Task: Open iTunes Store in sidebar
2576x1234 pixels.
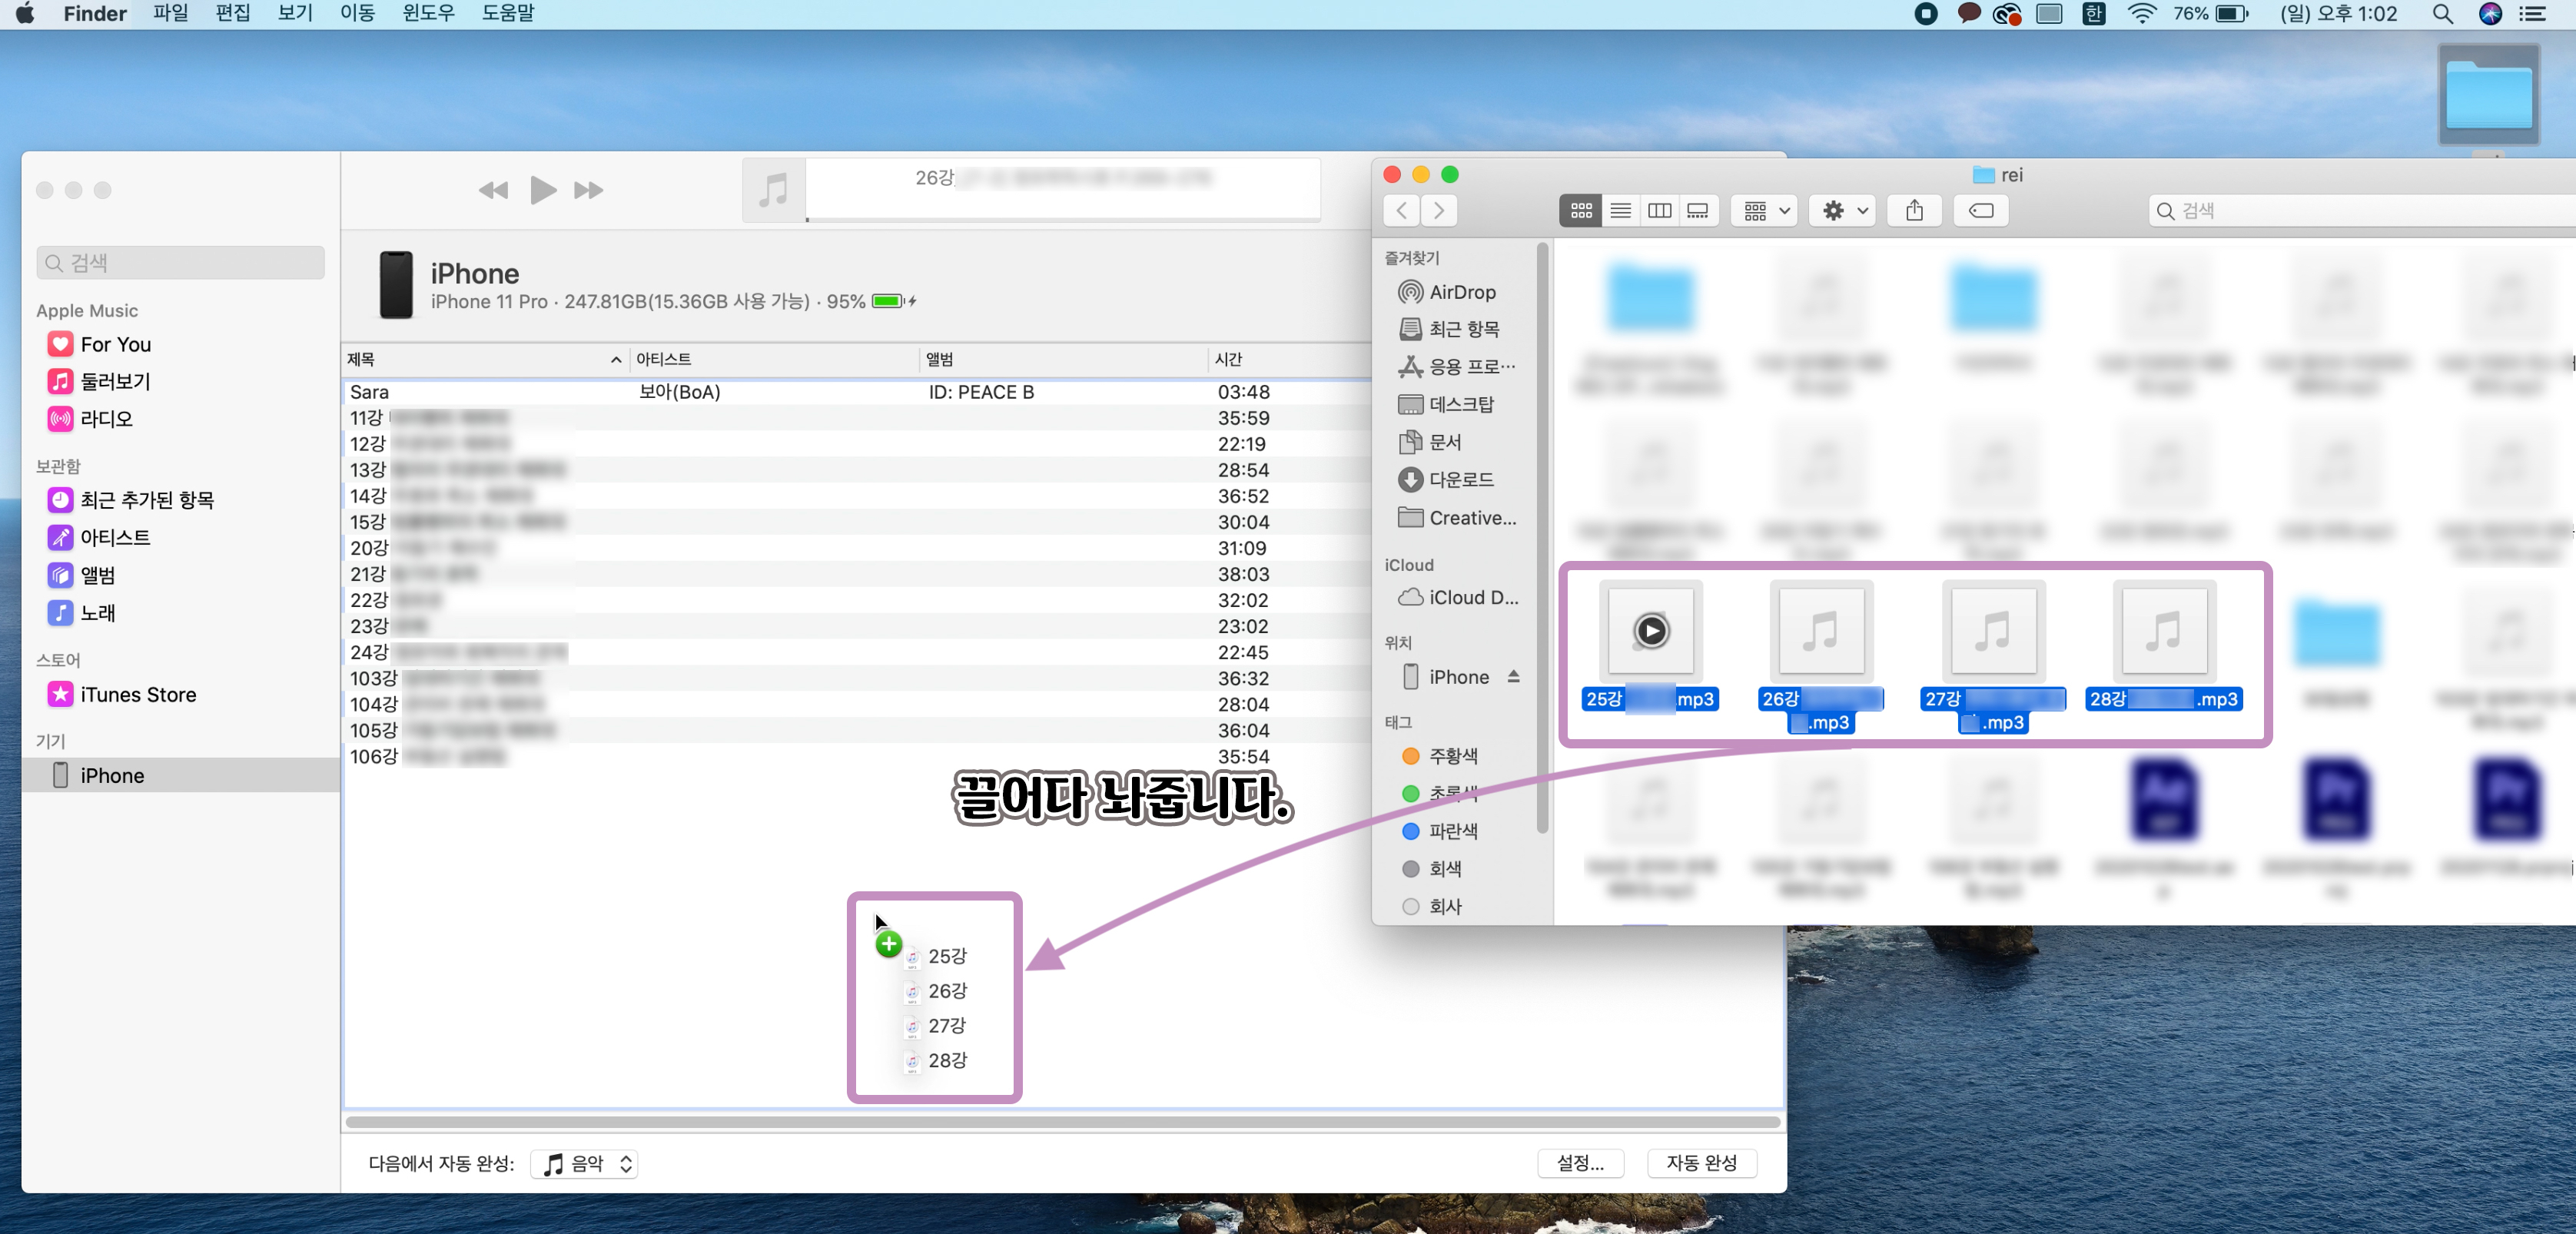Action: [137, 694]
